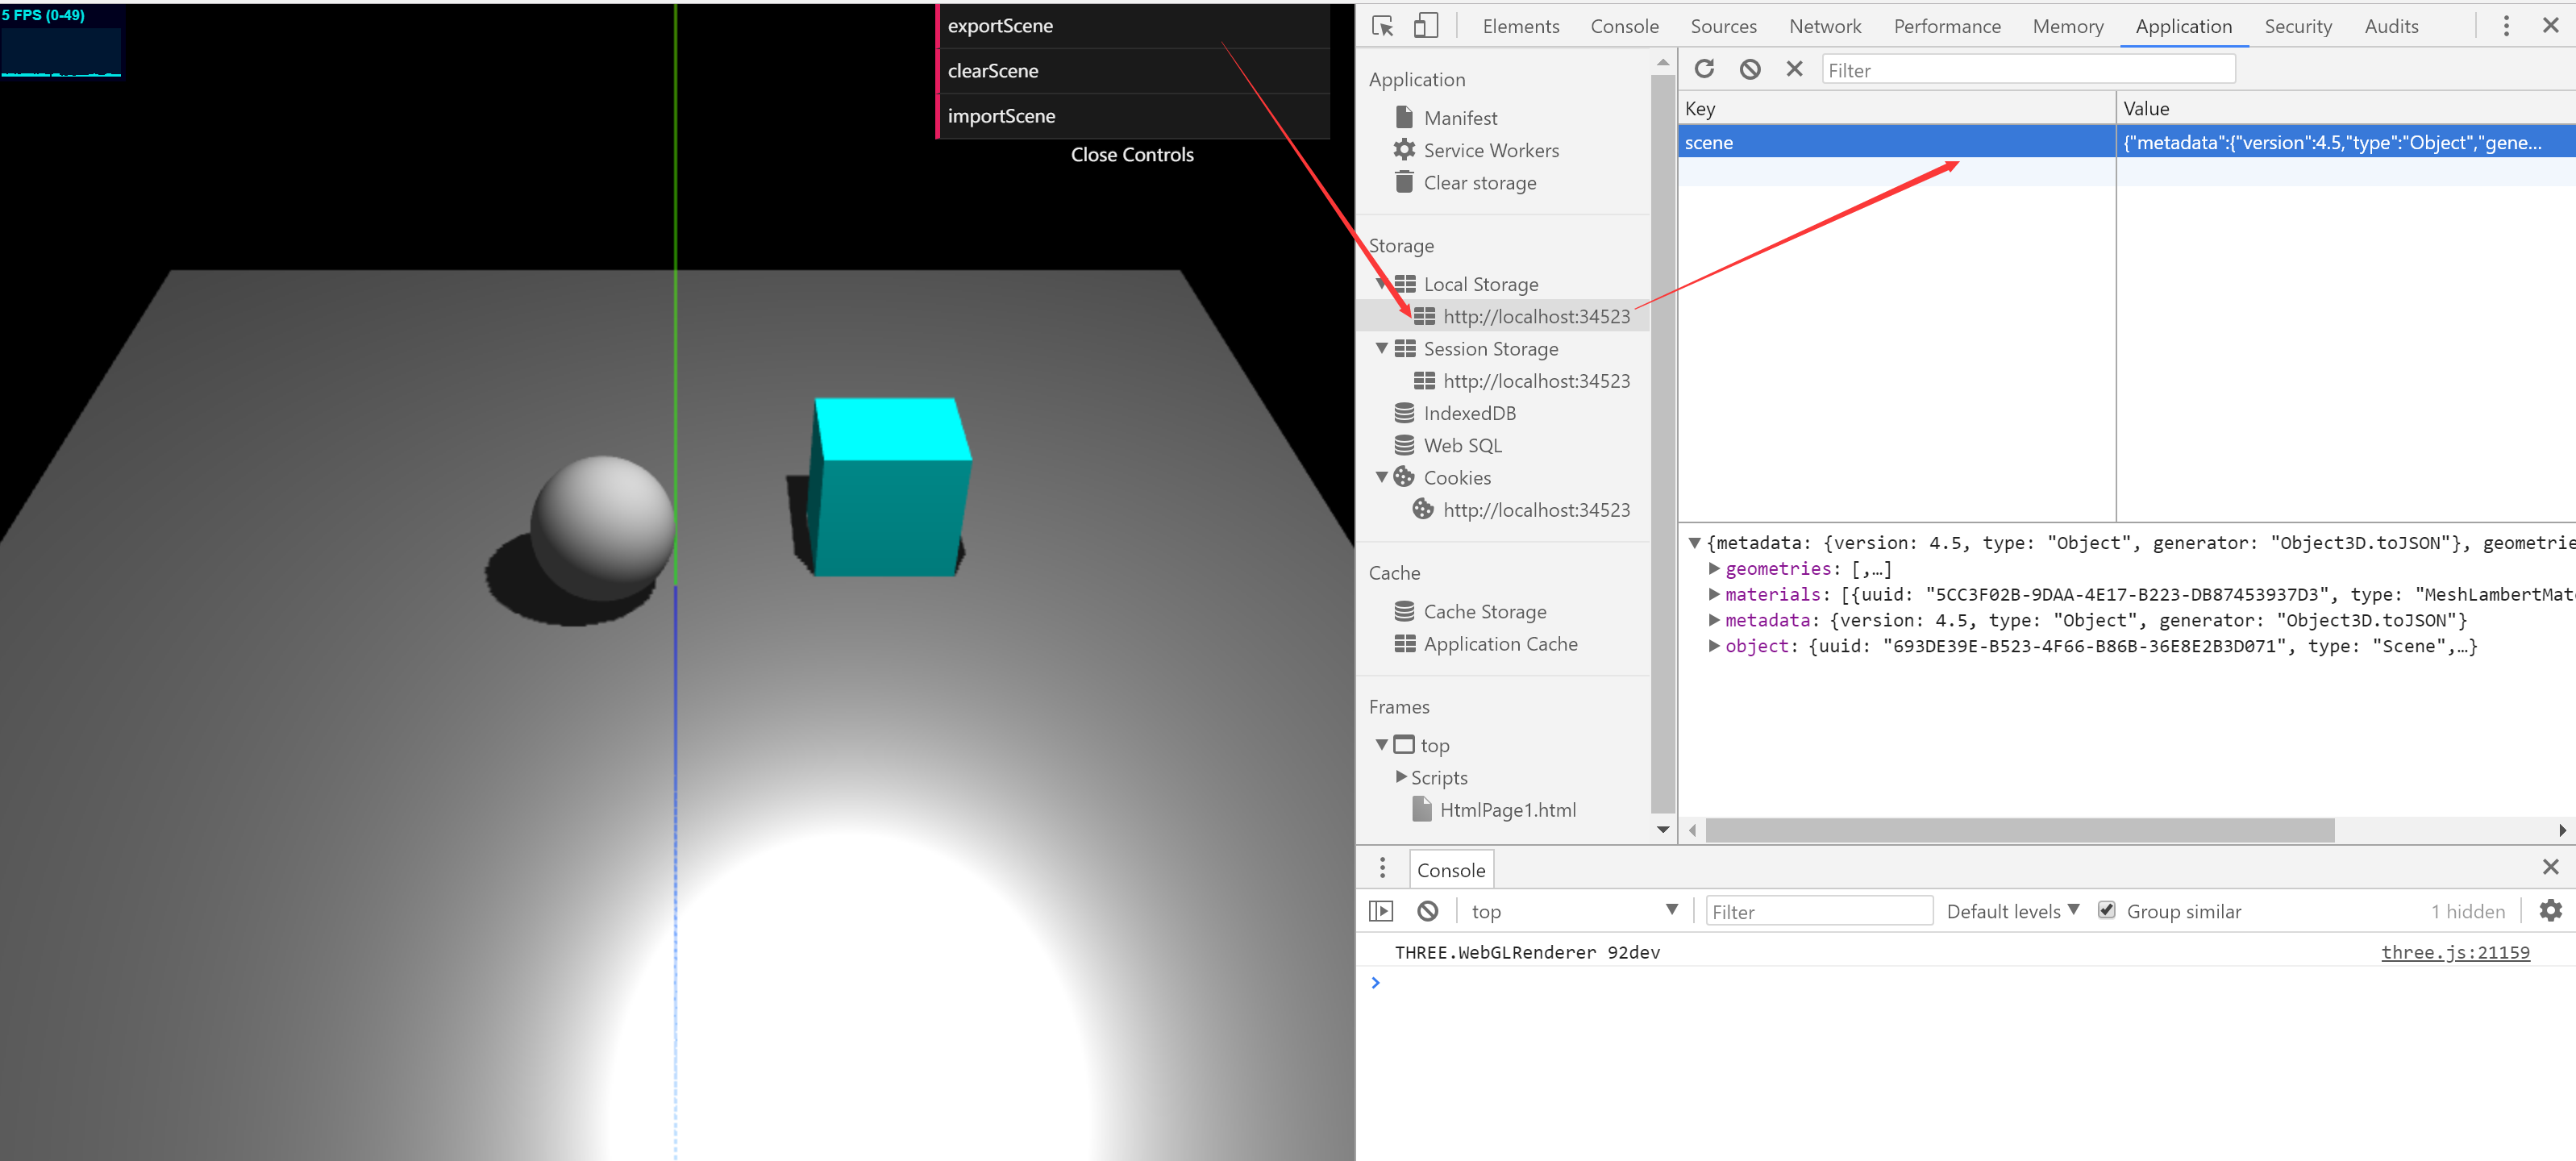Toggle the device toolbar icon
This screenshot has height=1161, width=2576.
pyautogui.click(x=1425, y=27)
